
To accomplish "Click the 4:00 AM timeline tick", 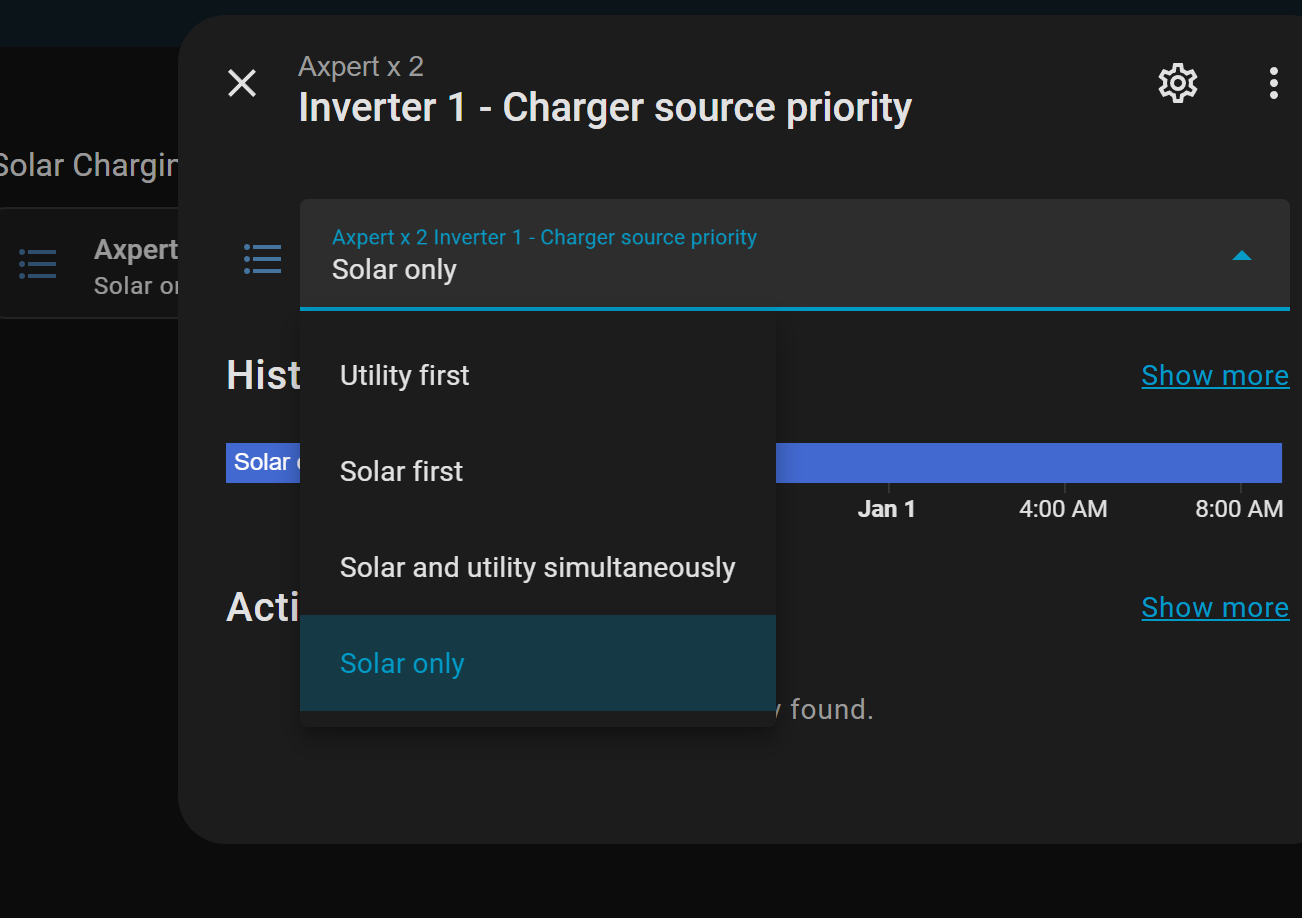I will (1062, 509).
